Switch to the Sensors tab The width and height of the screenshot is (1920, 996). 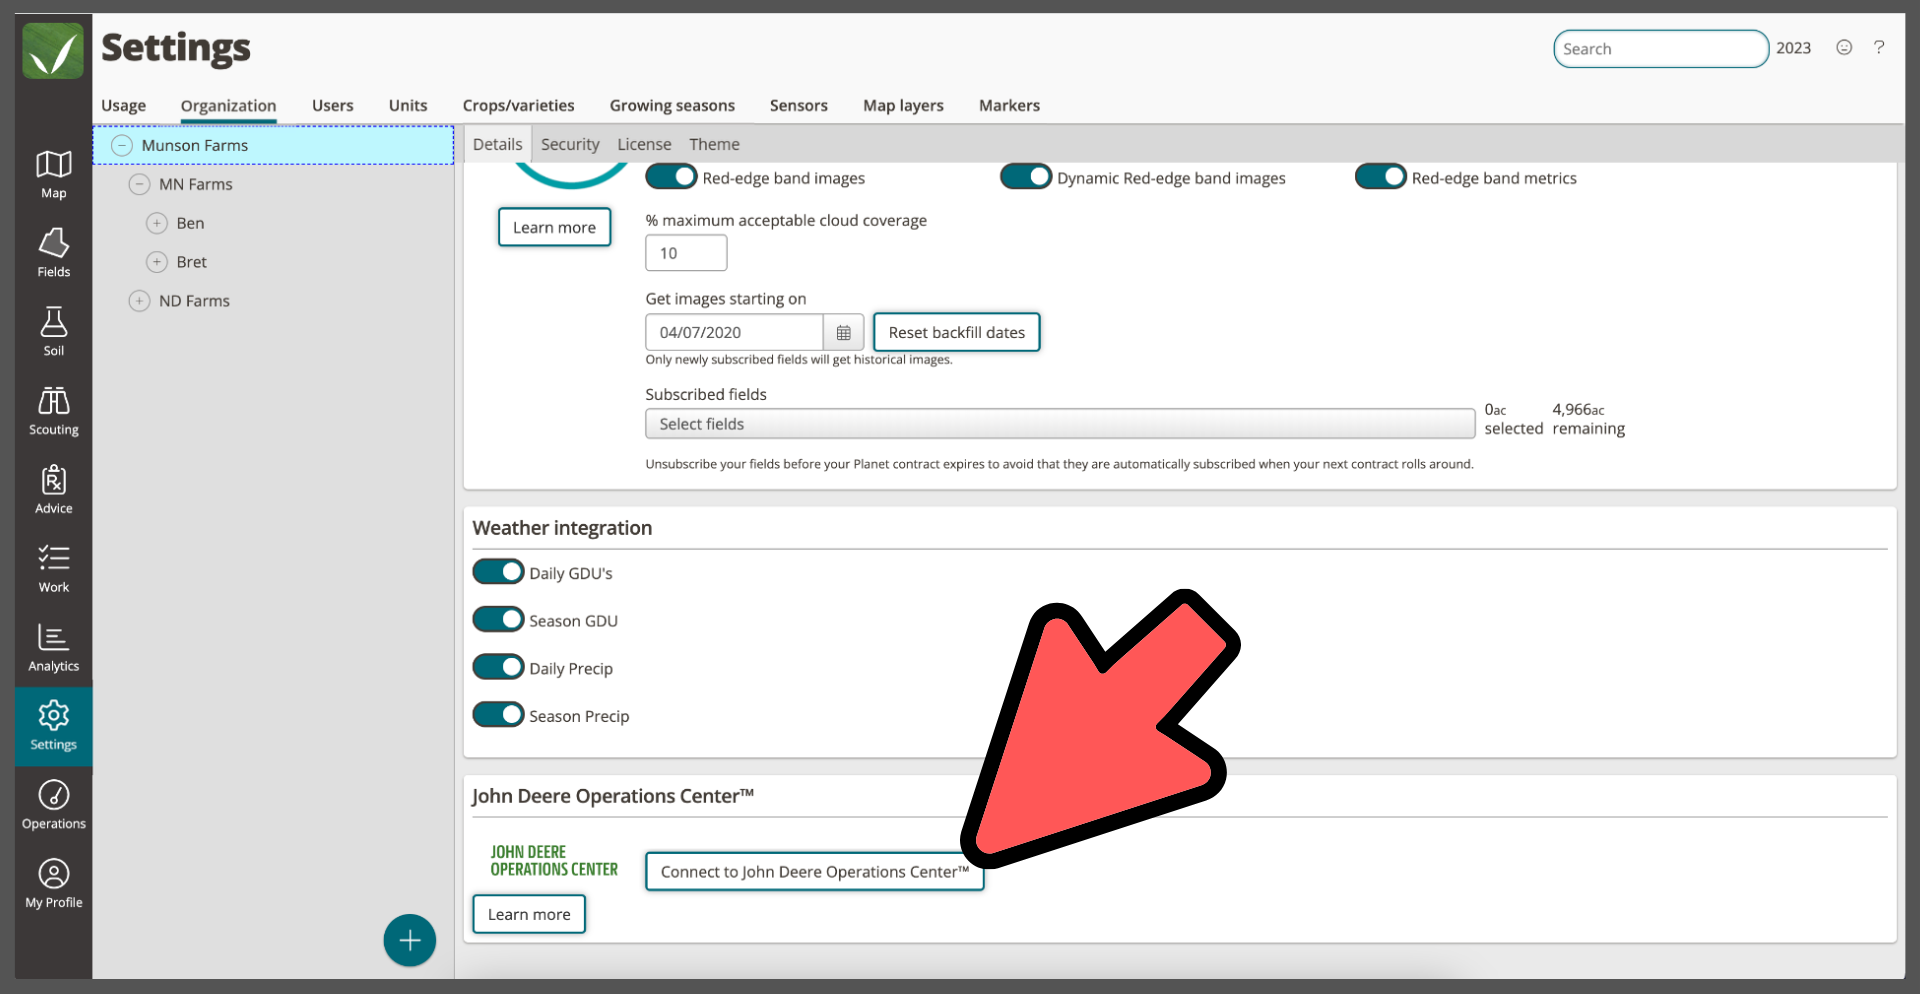(x=798, y=106)
